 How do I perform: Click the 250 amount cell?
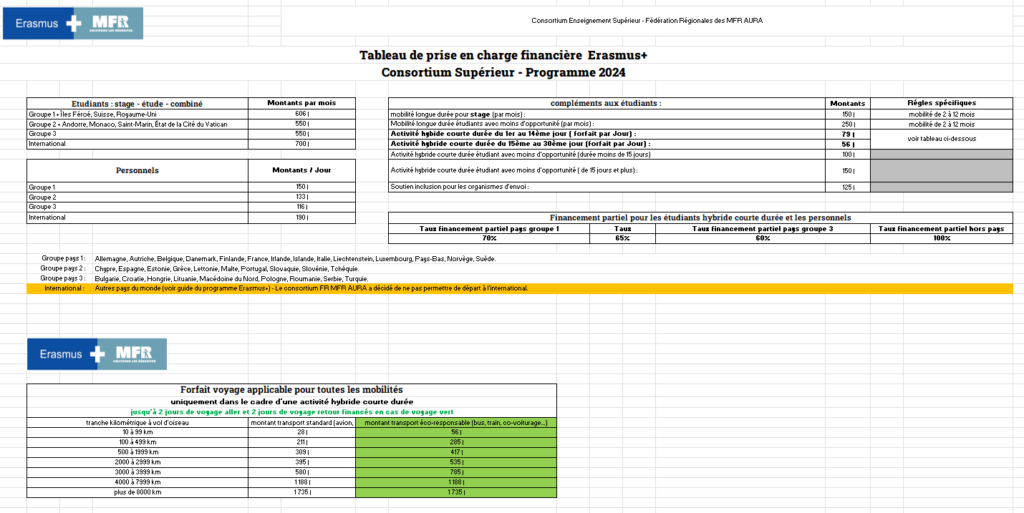click(x=848, y=124)
